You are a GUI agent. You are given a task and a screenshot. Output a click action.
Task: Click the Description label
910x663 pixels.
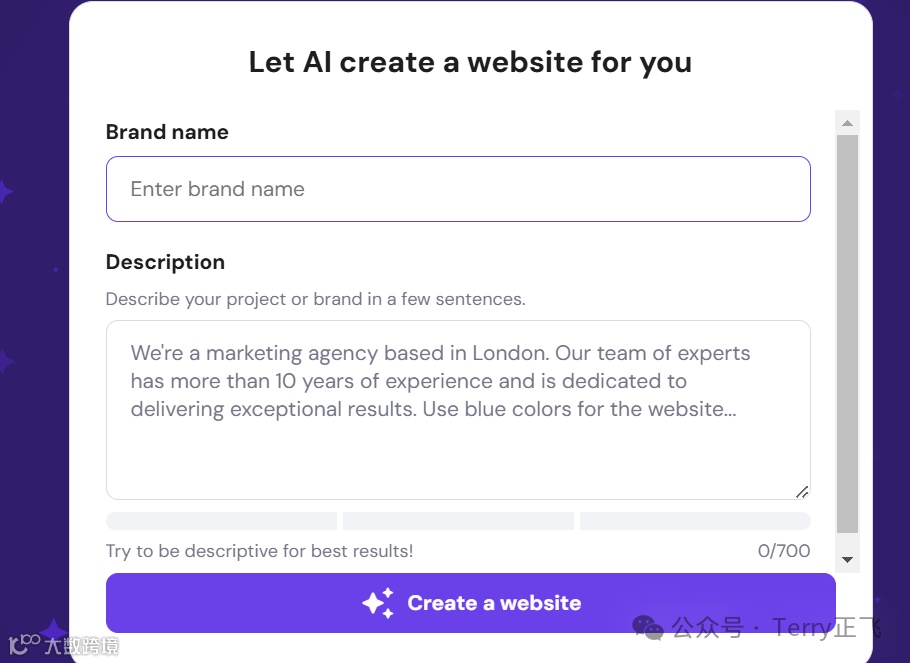coord(165,262)
